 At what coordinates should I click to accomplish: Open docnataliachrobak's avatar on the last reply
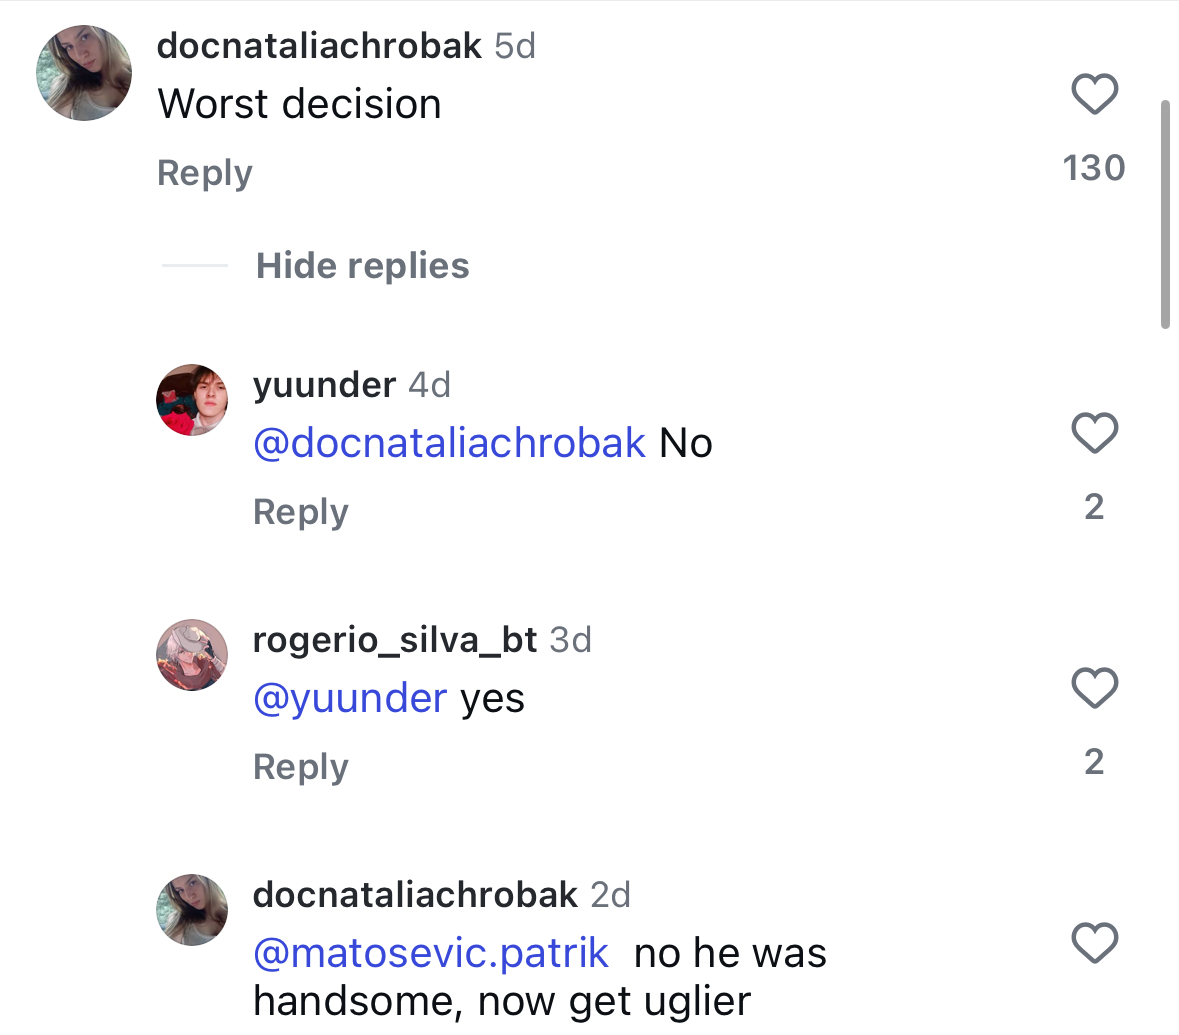(192, 910)
